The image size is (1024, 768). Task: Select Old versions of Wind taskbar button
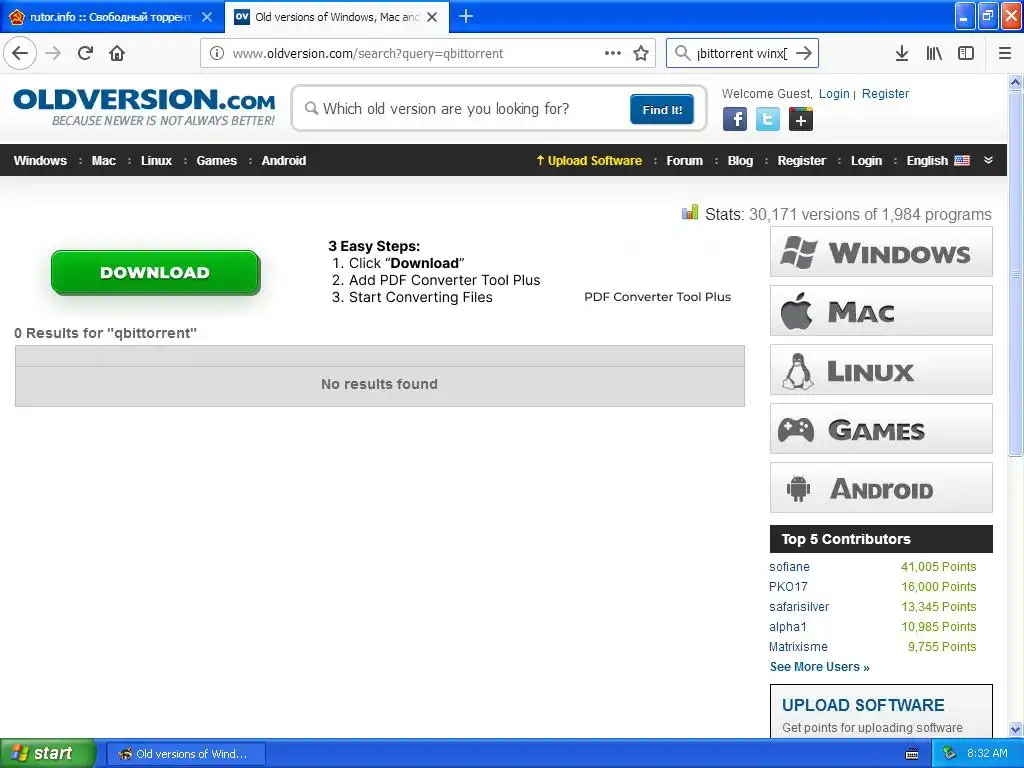[x=185, y=754]
